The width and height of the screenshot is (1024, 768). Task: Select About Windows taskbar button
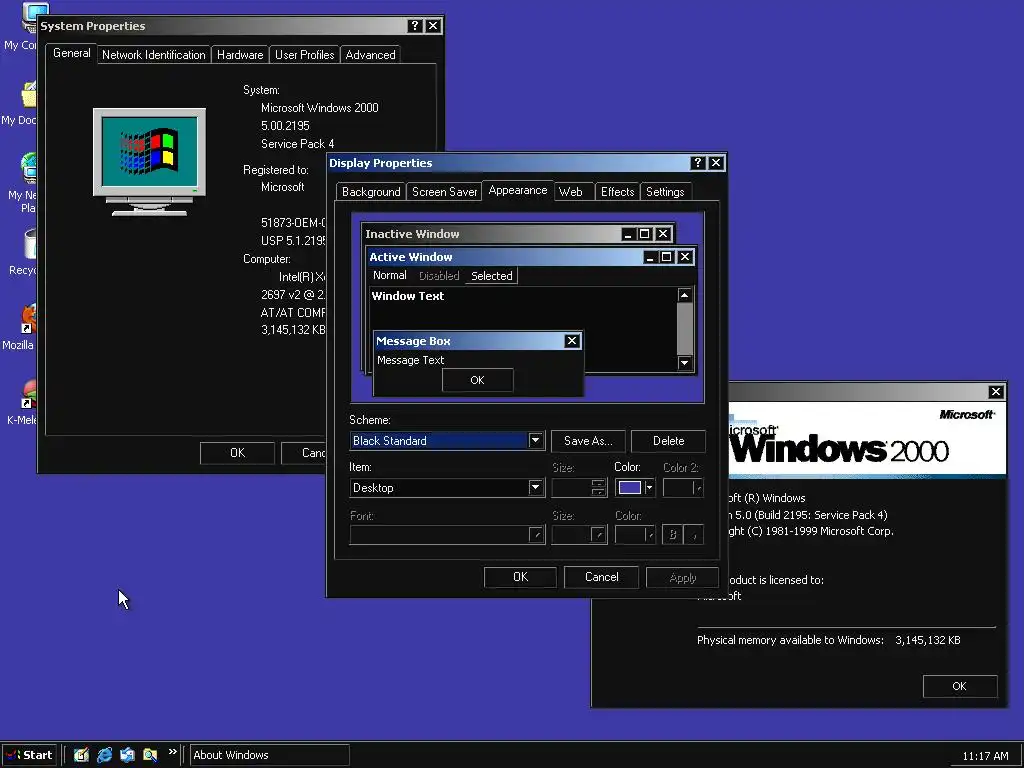(x=270, y=755)
